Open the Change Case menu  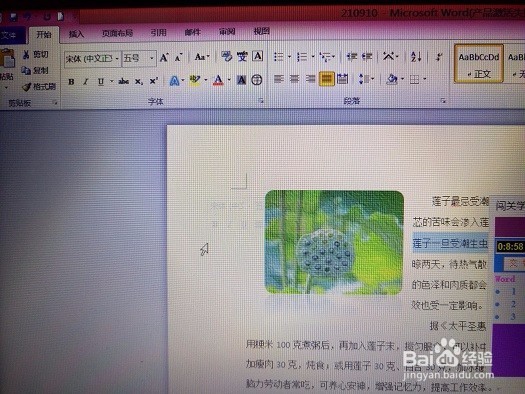[x=202, y=57]
